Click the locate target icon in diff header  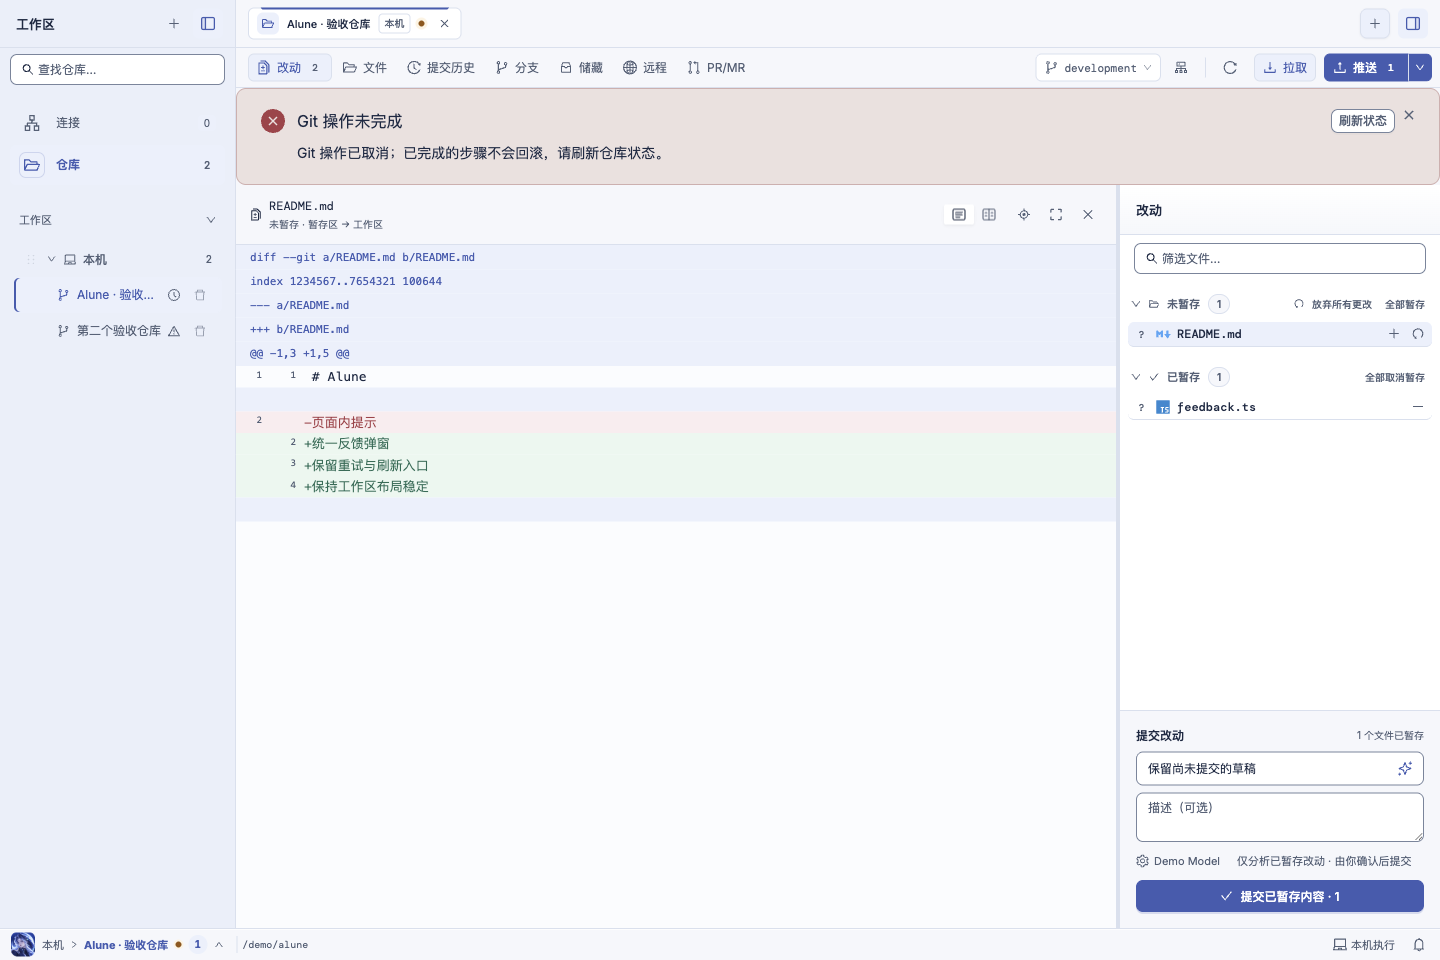1024,215
